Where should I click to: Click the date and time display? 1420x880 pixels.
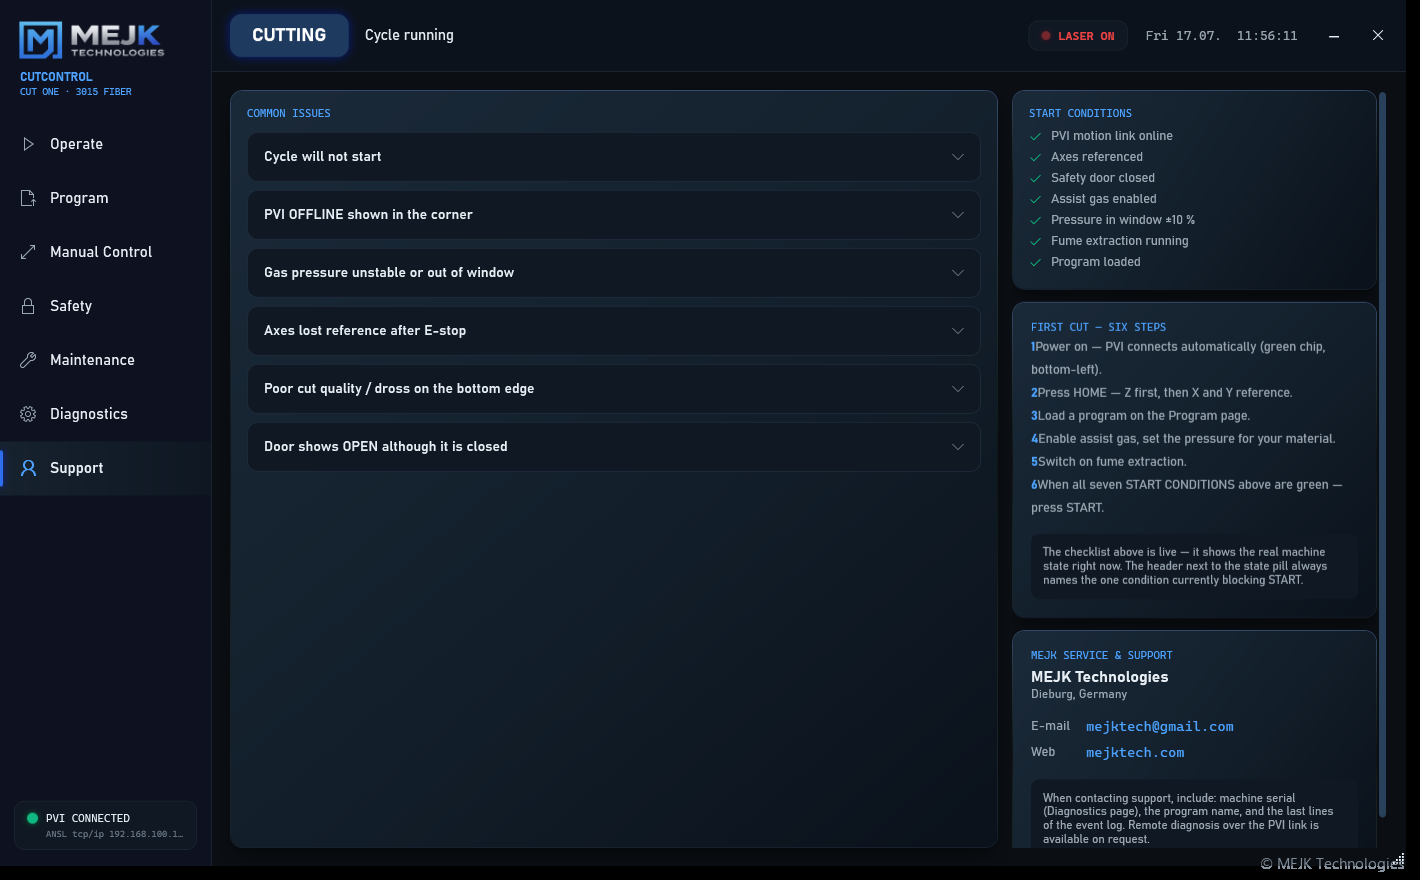(1222, 36)
